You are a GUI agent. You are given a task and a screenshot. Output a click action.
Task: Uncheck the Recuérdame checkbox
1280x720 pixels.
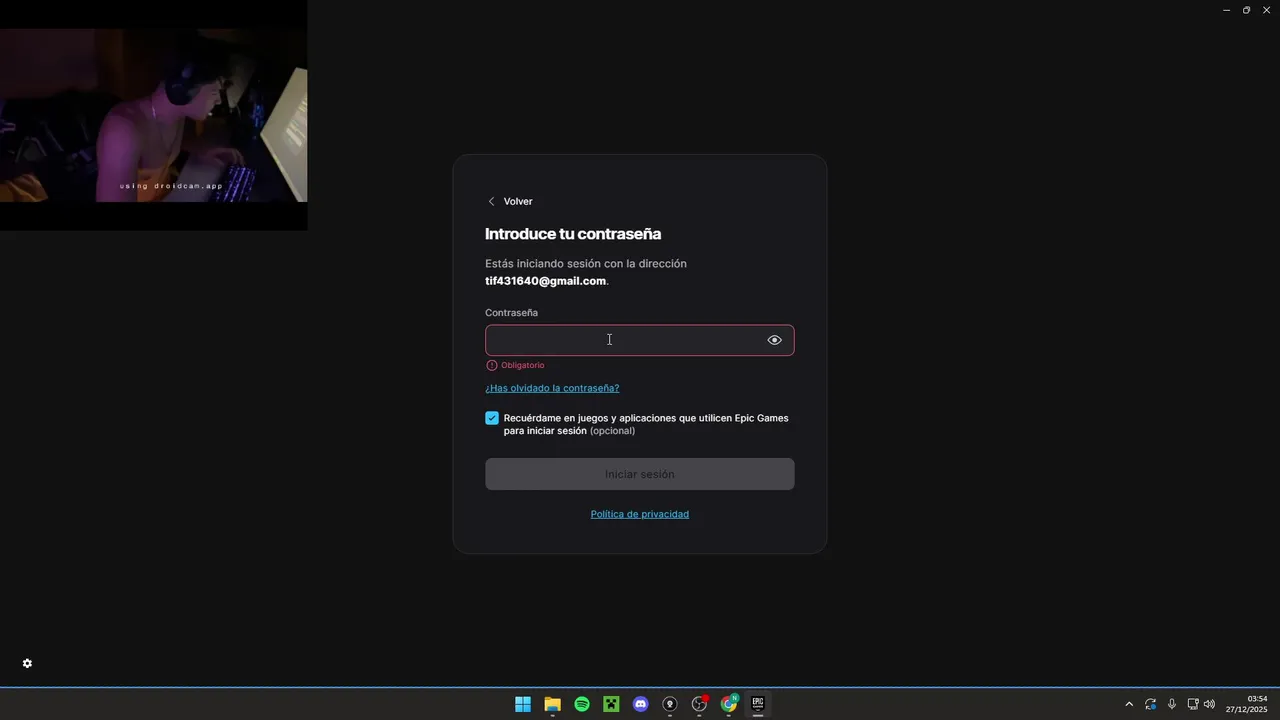[492, 418]
